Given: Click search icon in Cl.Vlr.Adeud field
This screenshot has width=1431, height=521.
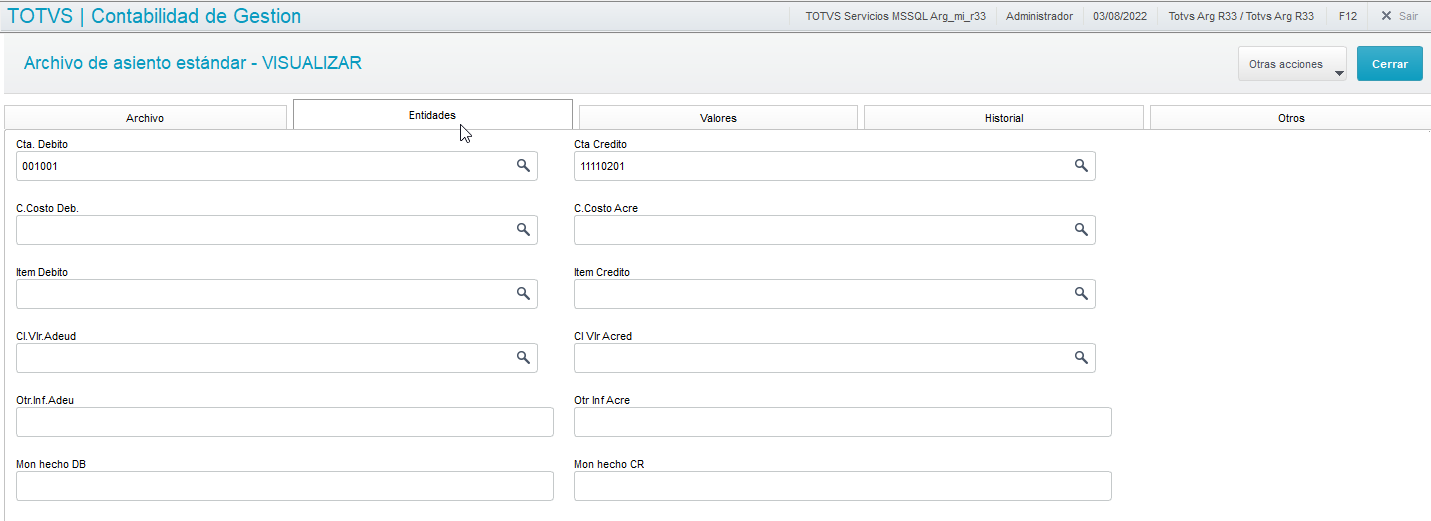Looking at the screenshot, I should 522,358.
